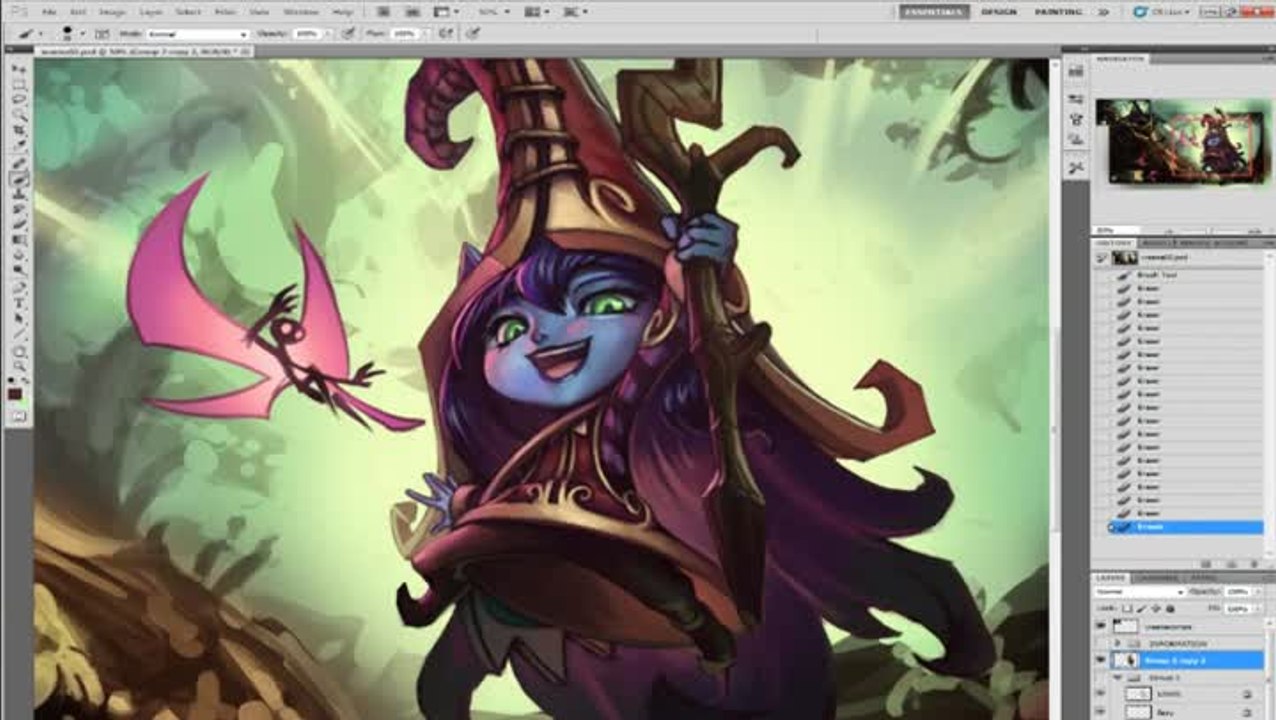The height and width of the screenshot is (720, 1276).
Task: Select the Gradient tool
Action: (19, 240)
